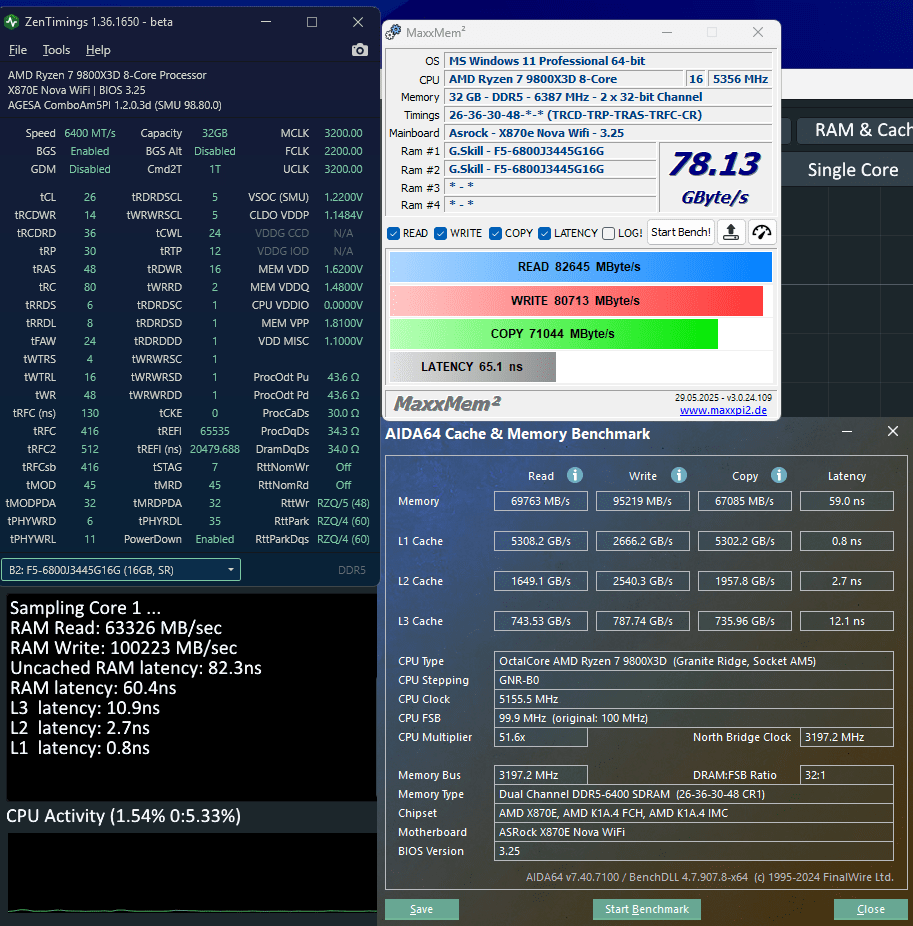The image size is (913, 926).
Task: Toggle the READ checkbox in MaxxMem
Action: click(394, 233)
